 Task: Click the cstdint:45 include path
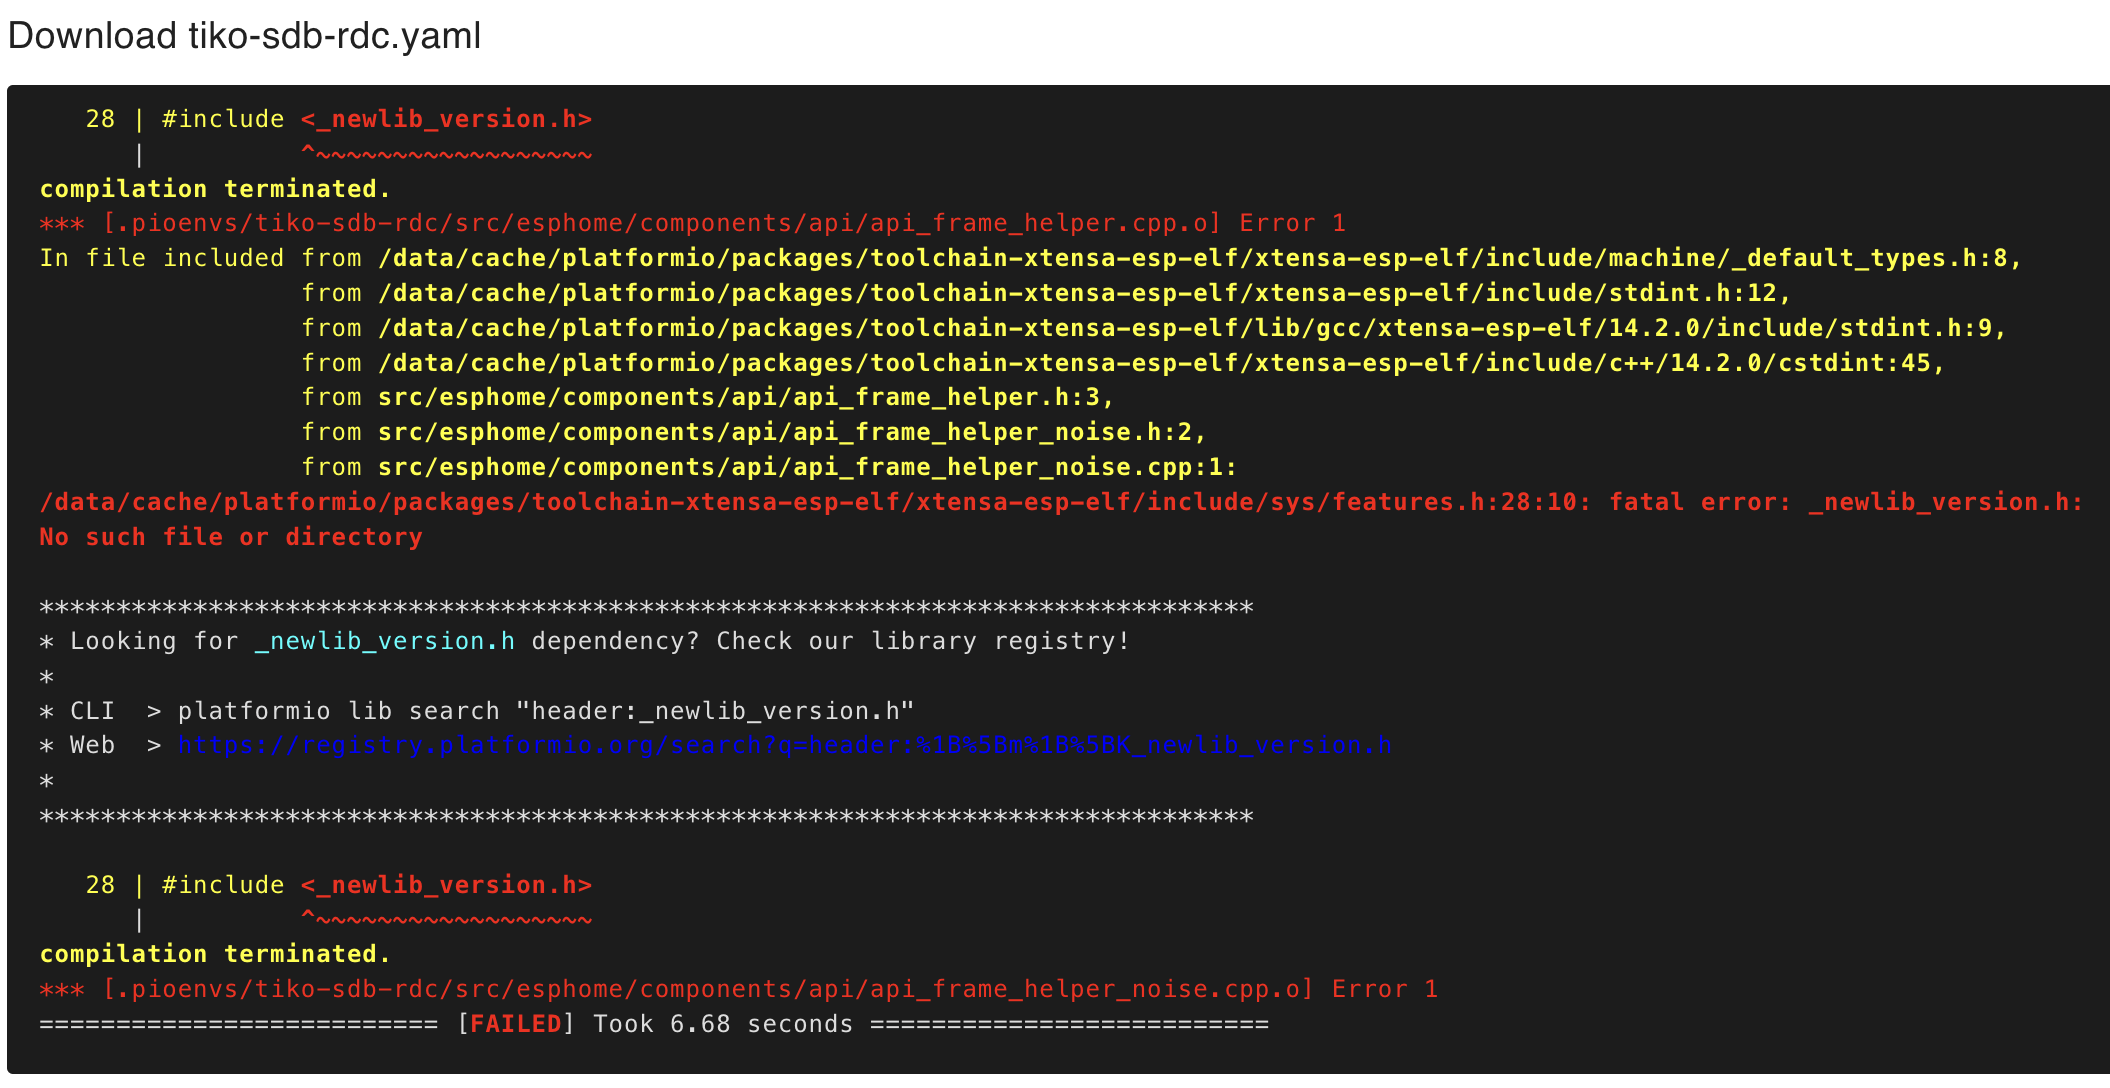tap(1160, 363)
